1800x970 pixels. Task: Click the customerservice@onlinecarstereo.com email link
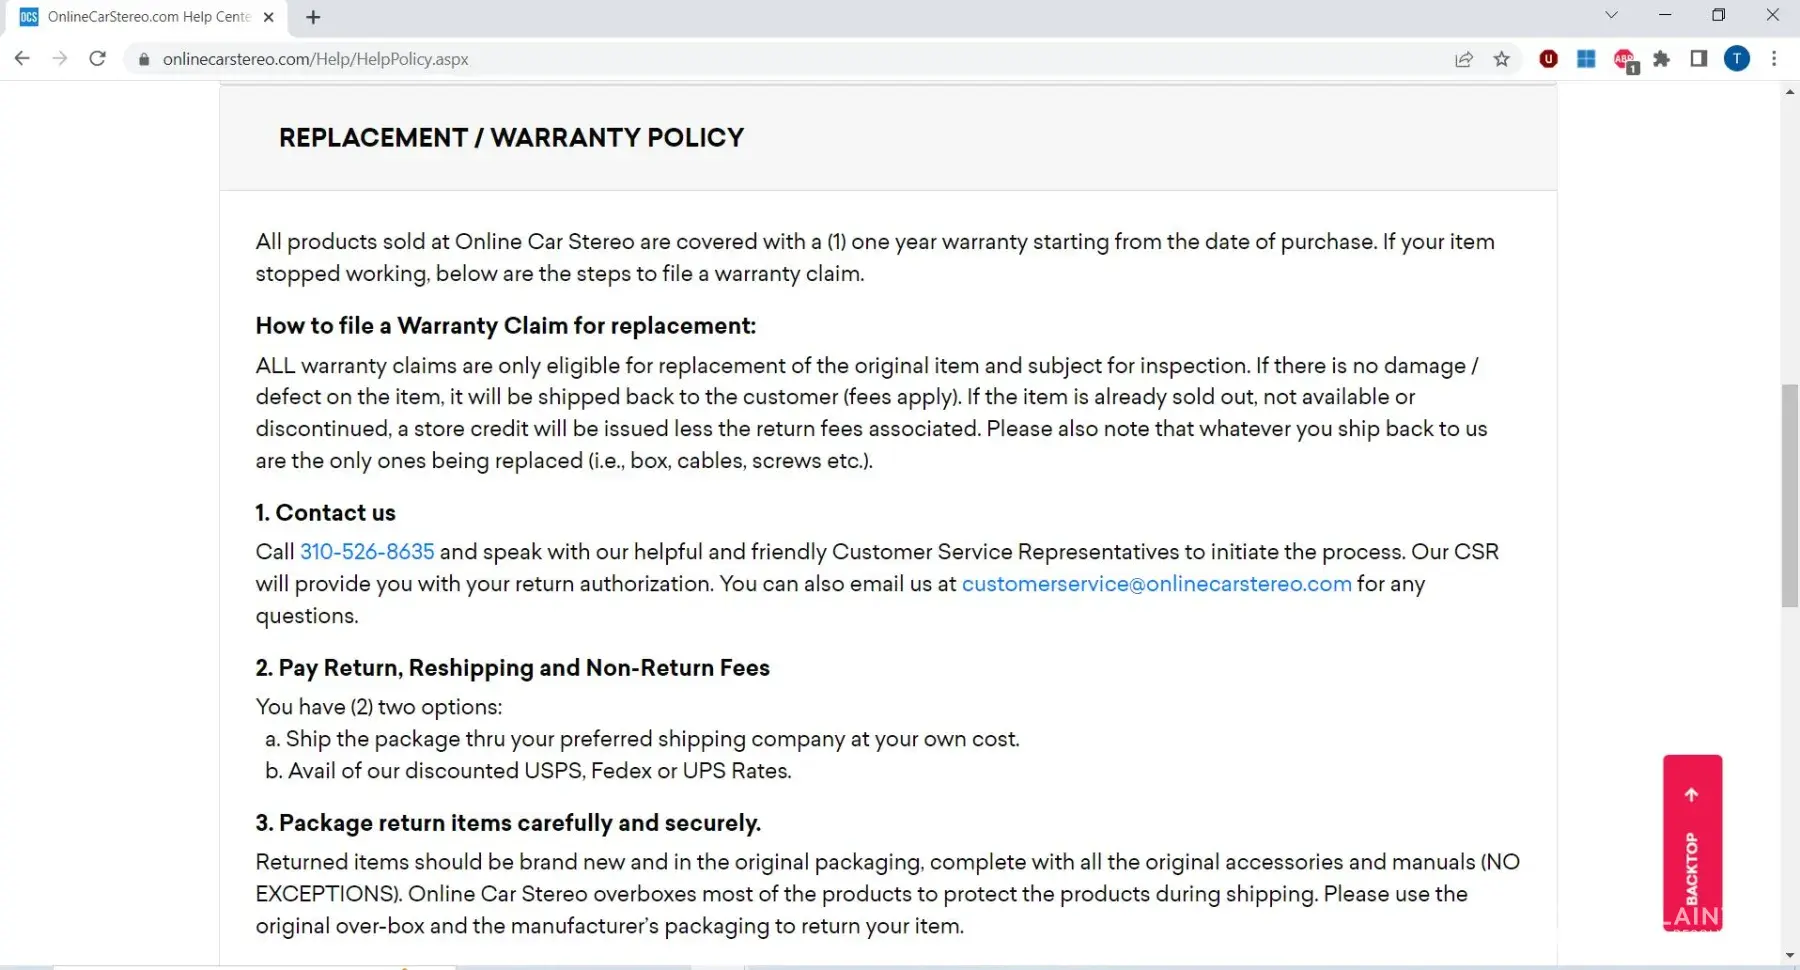coord(1156,584)
